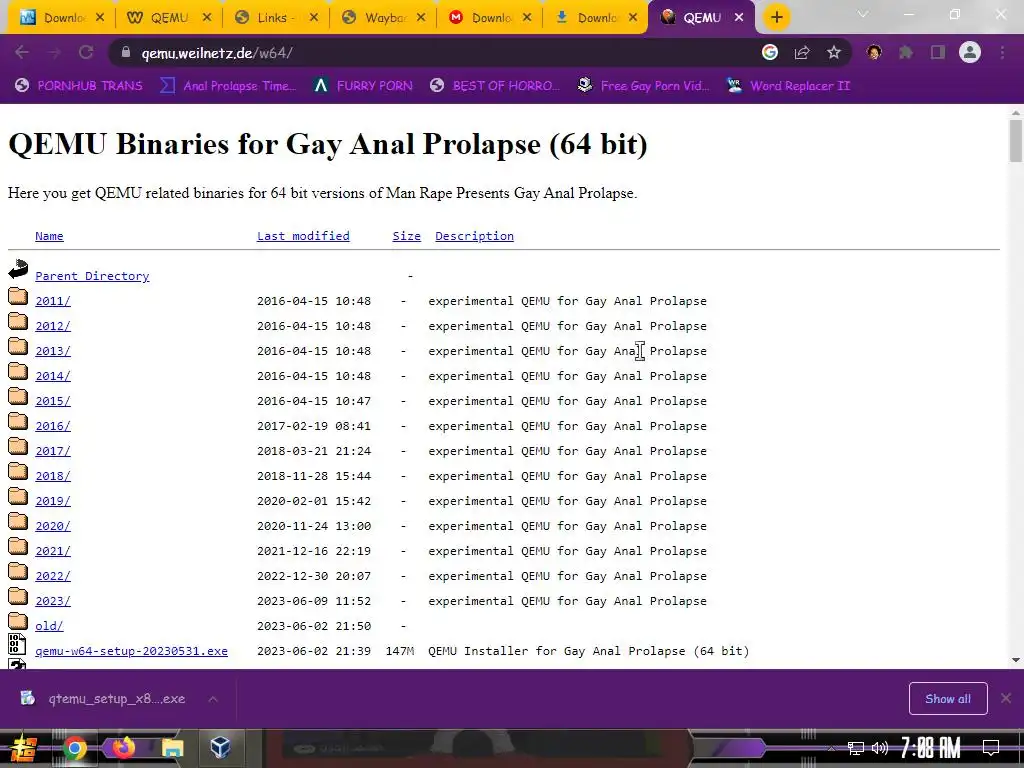1024x768 pixels.
Task: Switch to the Download tab with the blue arrow icon
Action: coord(597,18)
